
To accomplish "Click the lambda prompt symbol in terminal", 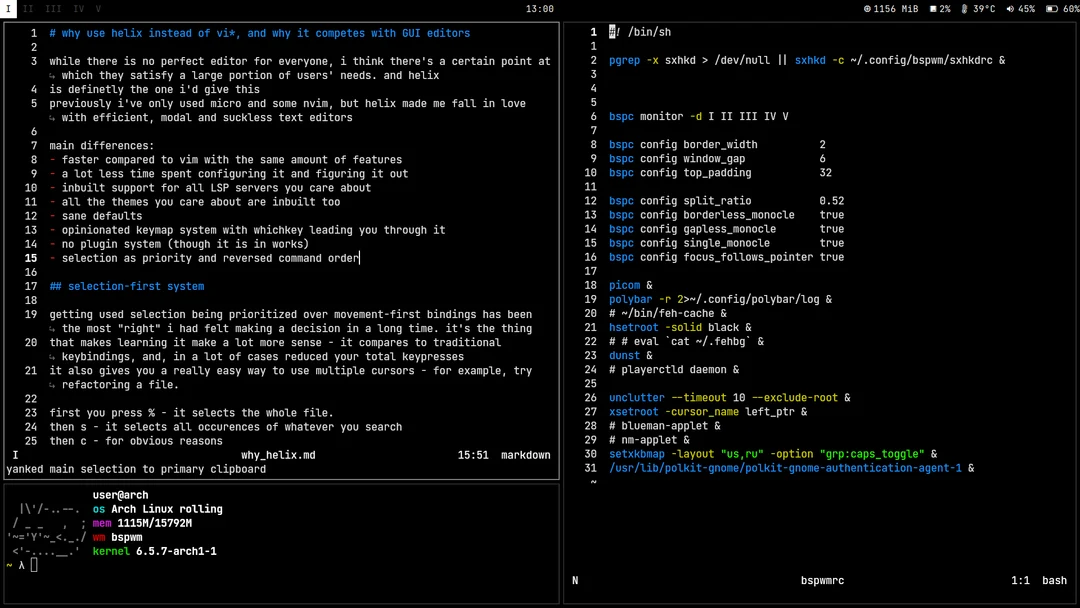I will [x=21, y=566].
